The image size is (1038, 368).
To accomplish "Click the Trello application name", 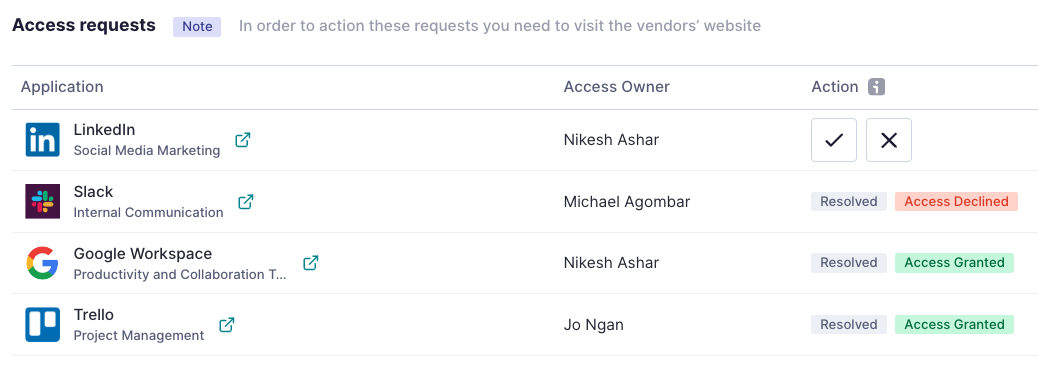I will point(93,314).
